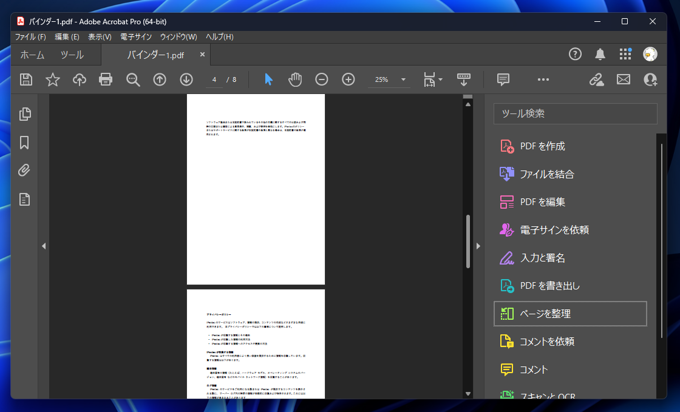Select the Hand pan tool
The height and width of the screenshot is (412, 680).
[x=295, y=80]
